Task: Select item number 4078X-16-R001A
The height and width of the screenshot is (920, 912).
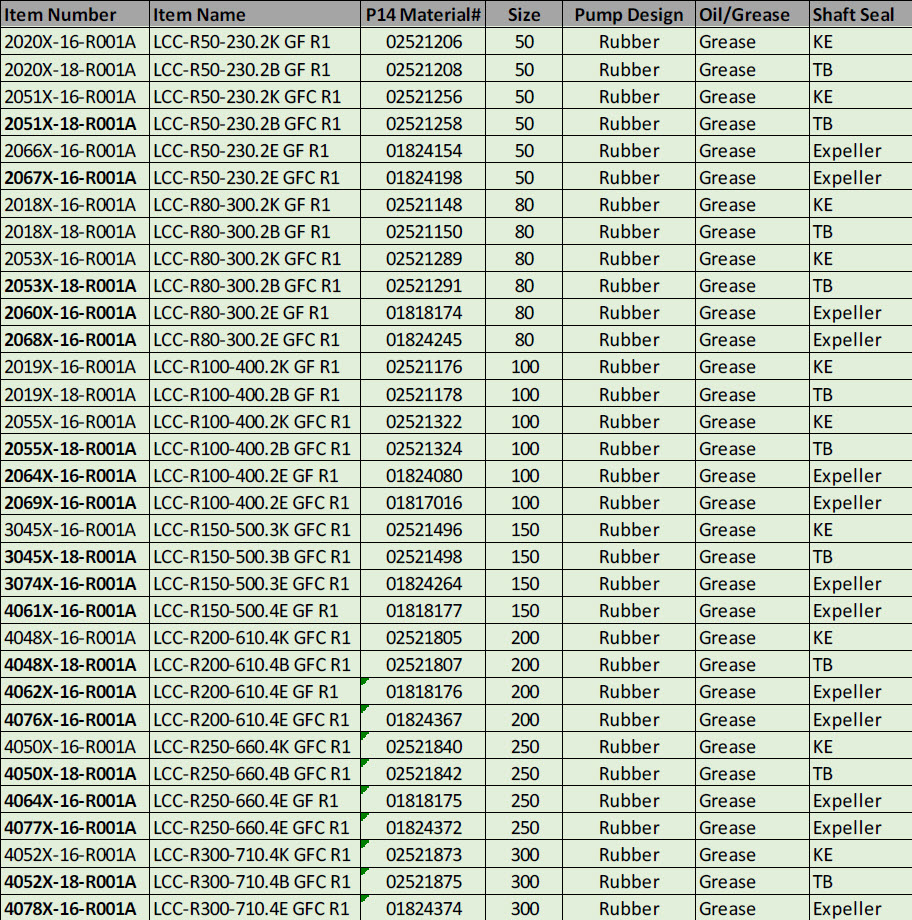Action: (x=75, y=908)
